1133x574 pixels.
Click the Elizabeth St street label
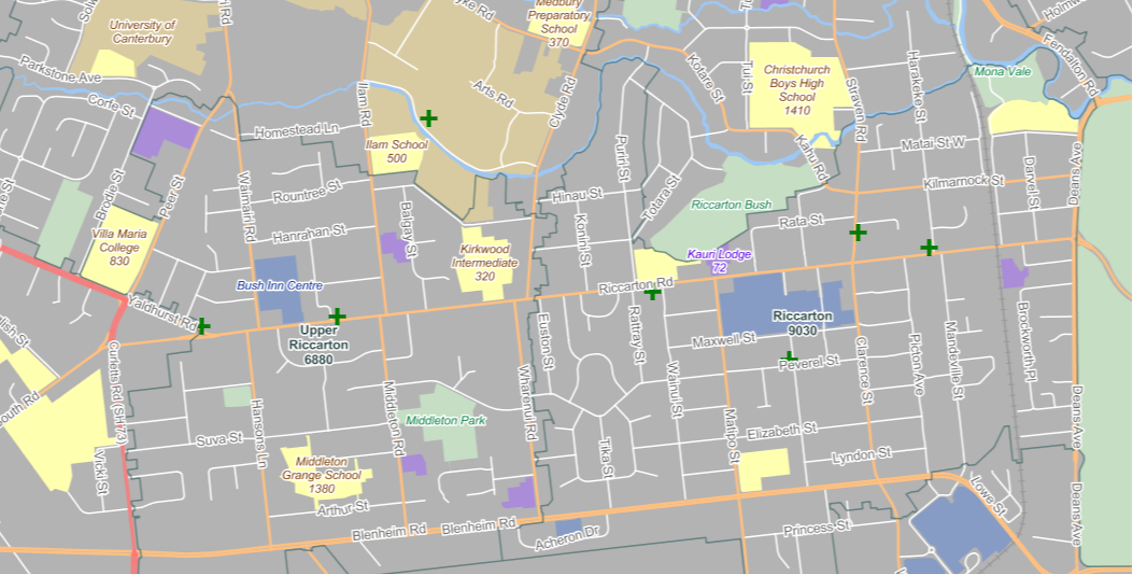coord(782,432)
